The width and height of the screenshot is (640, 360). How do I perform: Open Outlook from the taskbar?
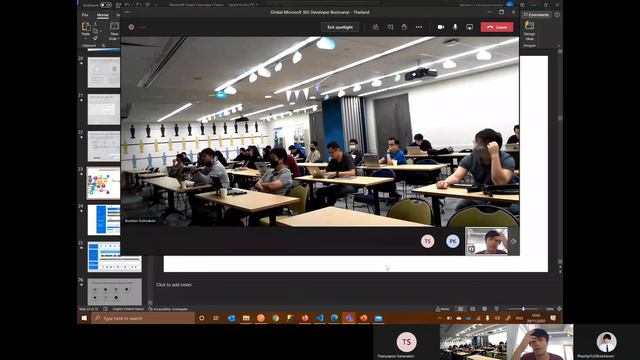click(x=231, y=318)
